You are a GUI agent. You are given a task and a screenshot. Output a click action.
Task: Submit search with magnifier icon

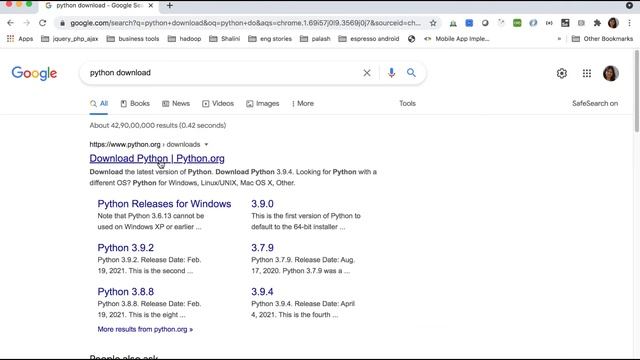(x=411, y=73)
